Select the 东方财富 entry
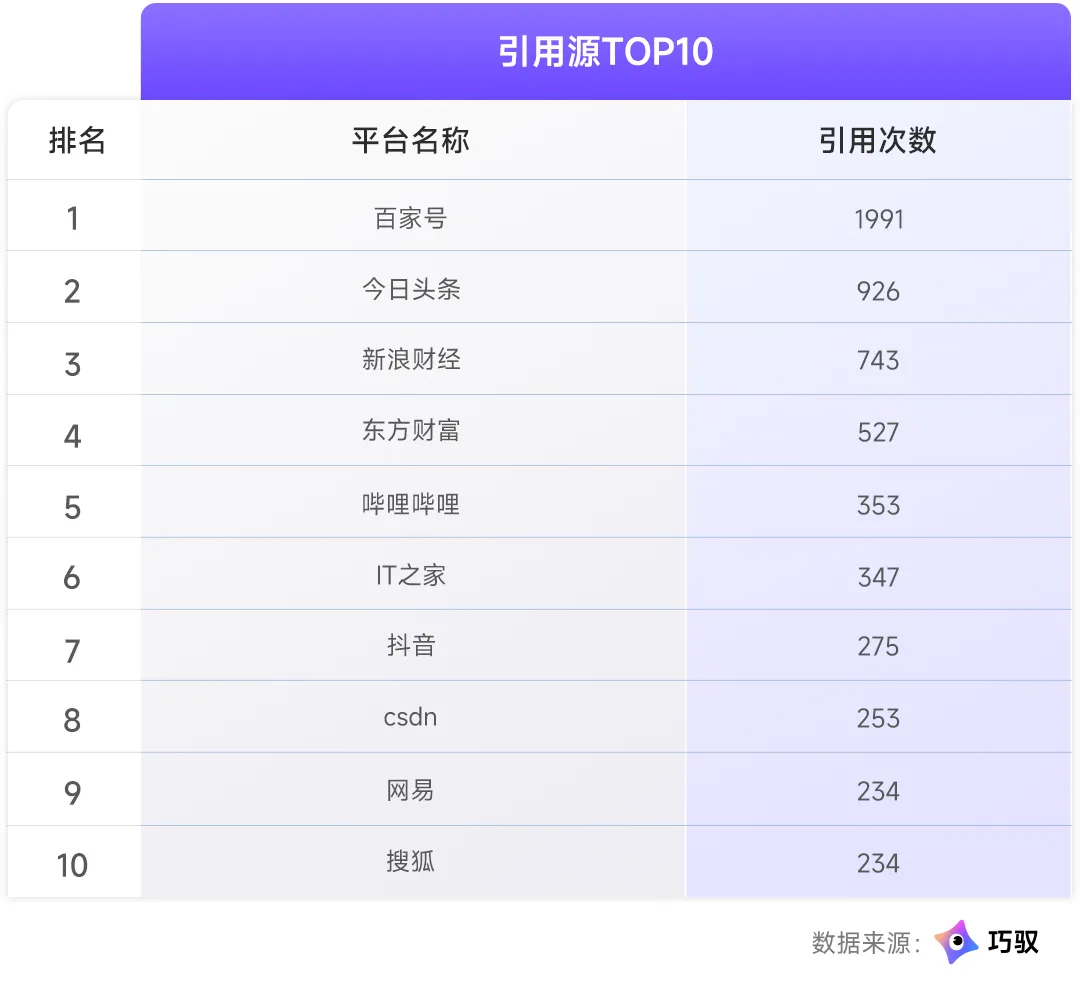The image size is (1080, 981). [411, 431]
